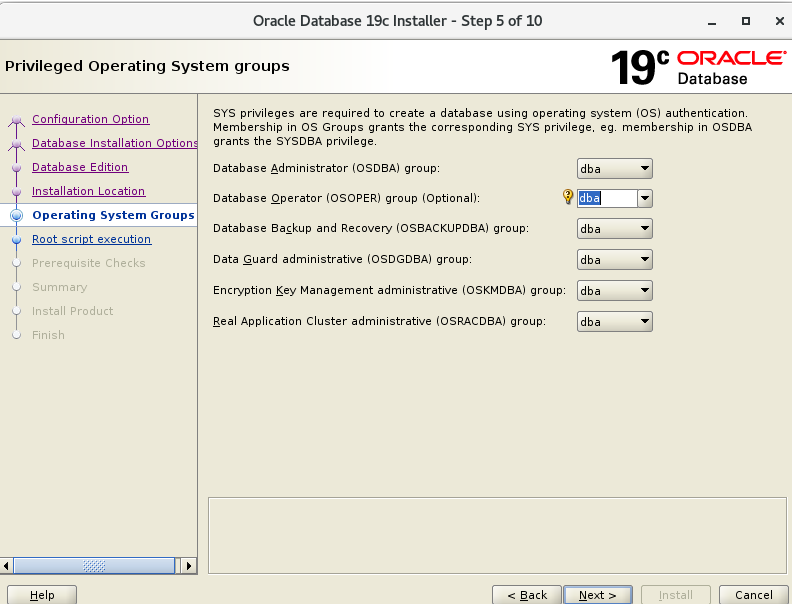
Task: Click the sidebar scroll right arrow
Action: (x=188, y=566)
